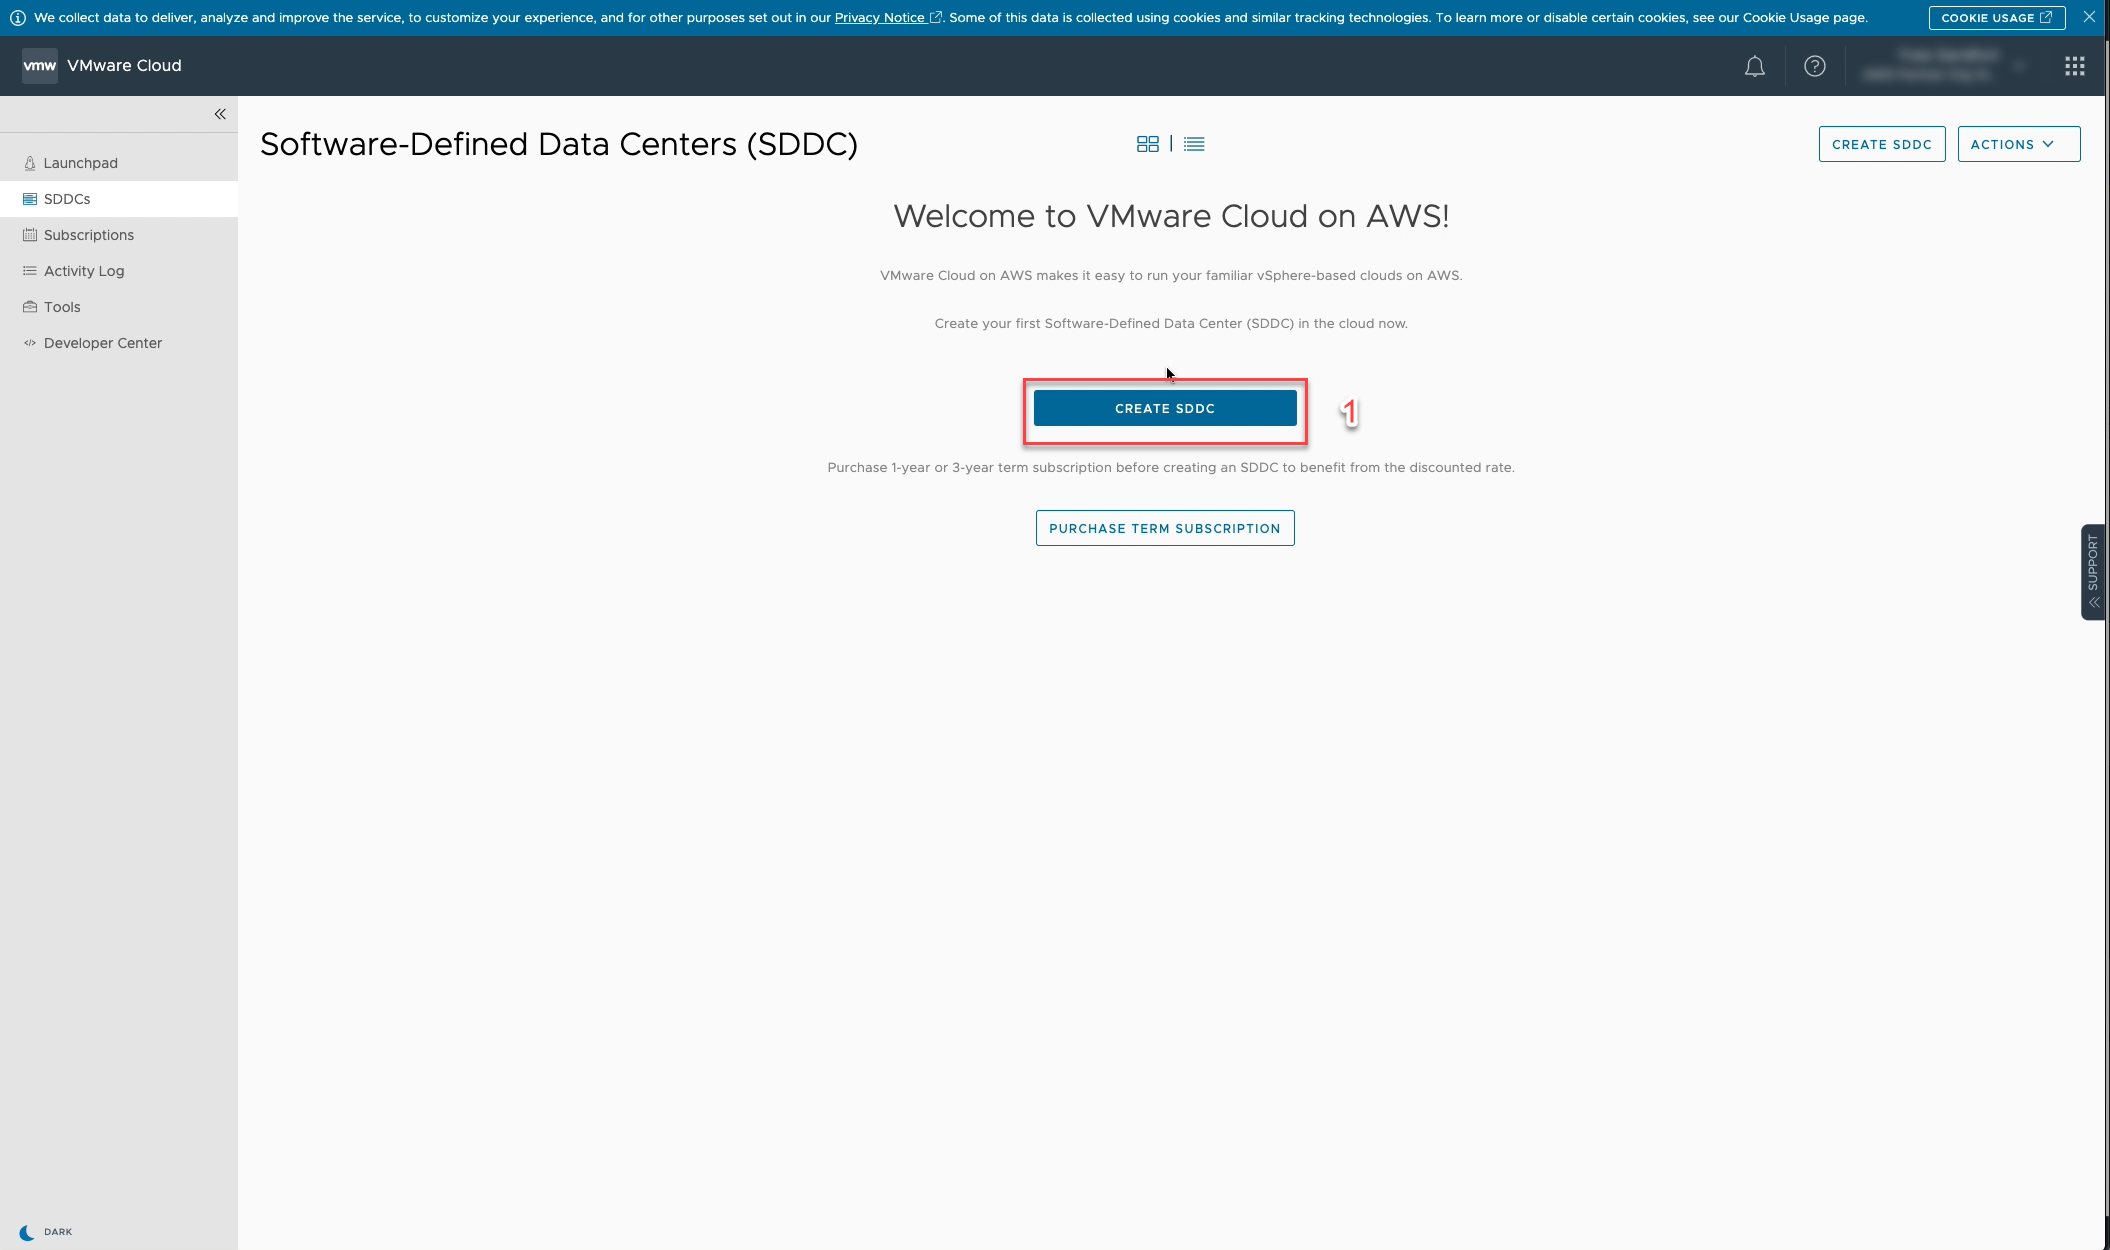
Task: Select SDDCs in sidebar
Action: [119, 199]
